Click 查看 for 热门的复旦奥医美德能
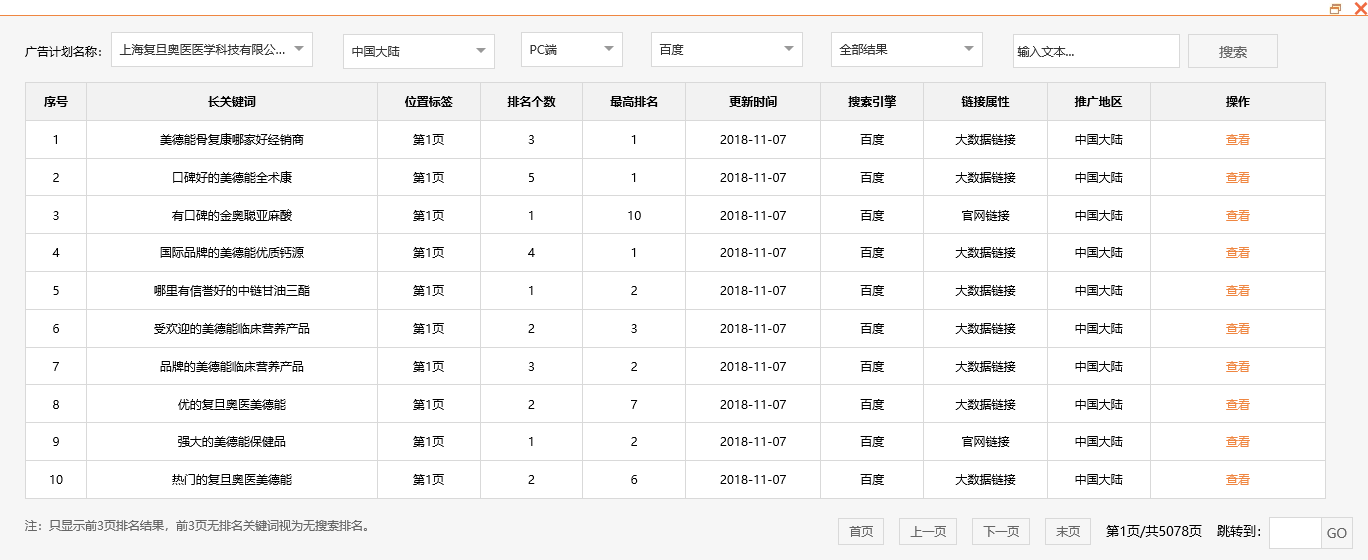Viewport: 1368px width, 560px height. click(1238, 480)
